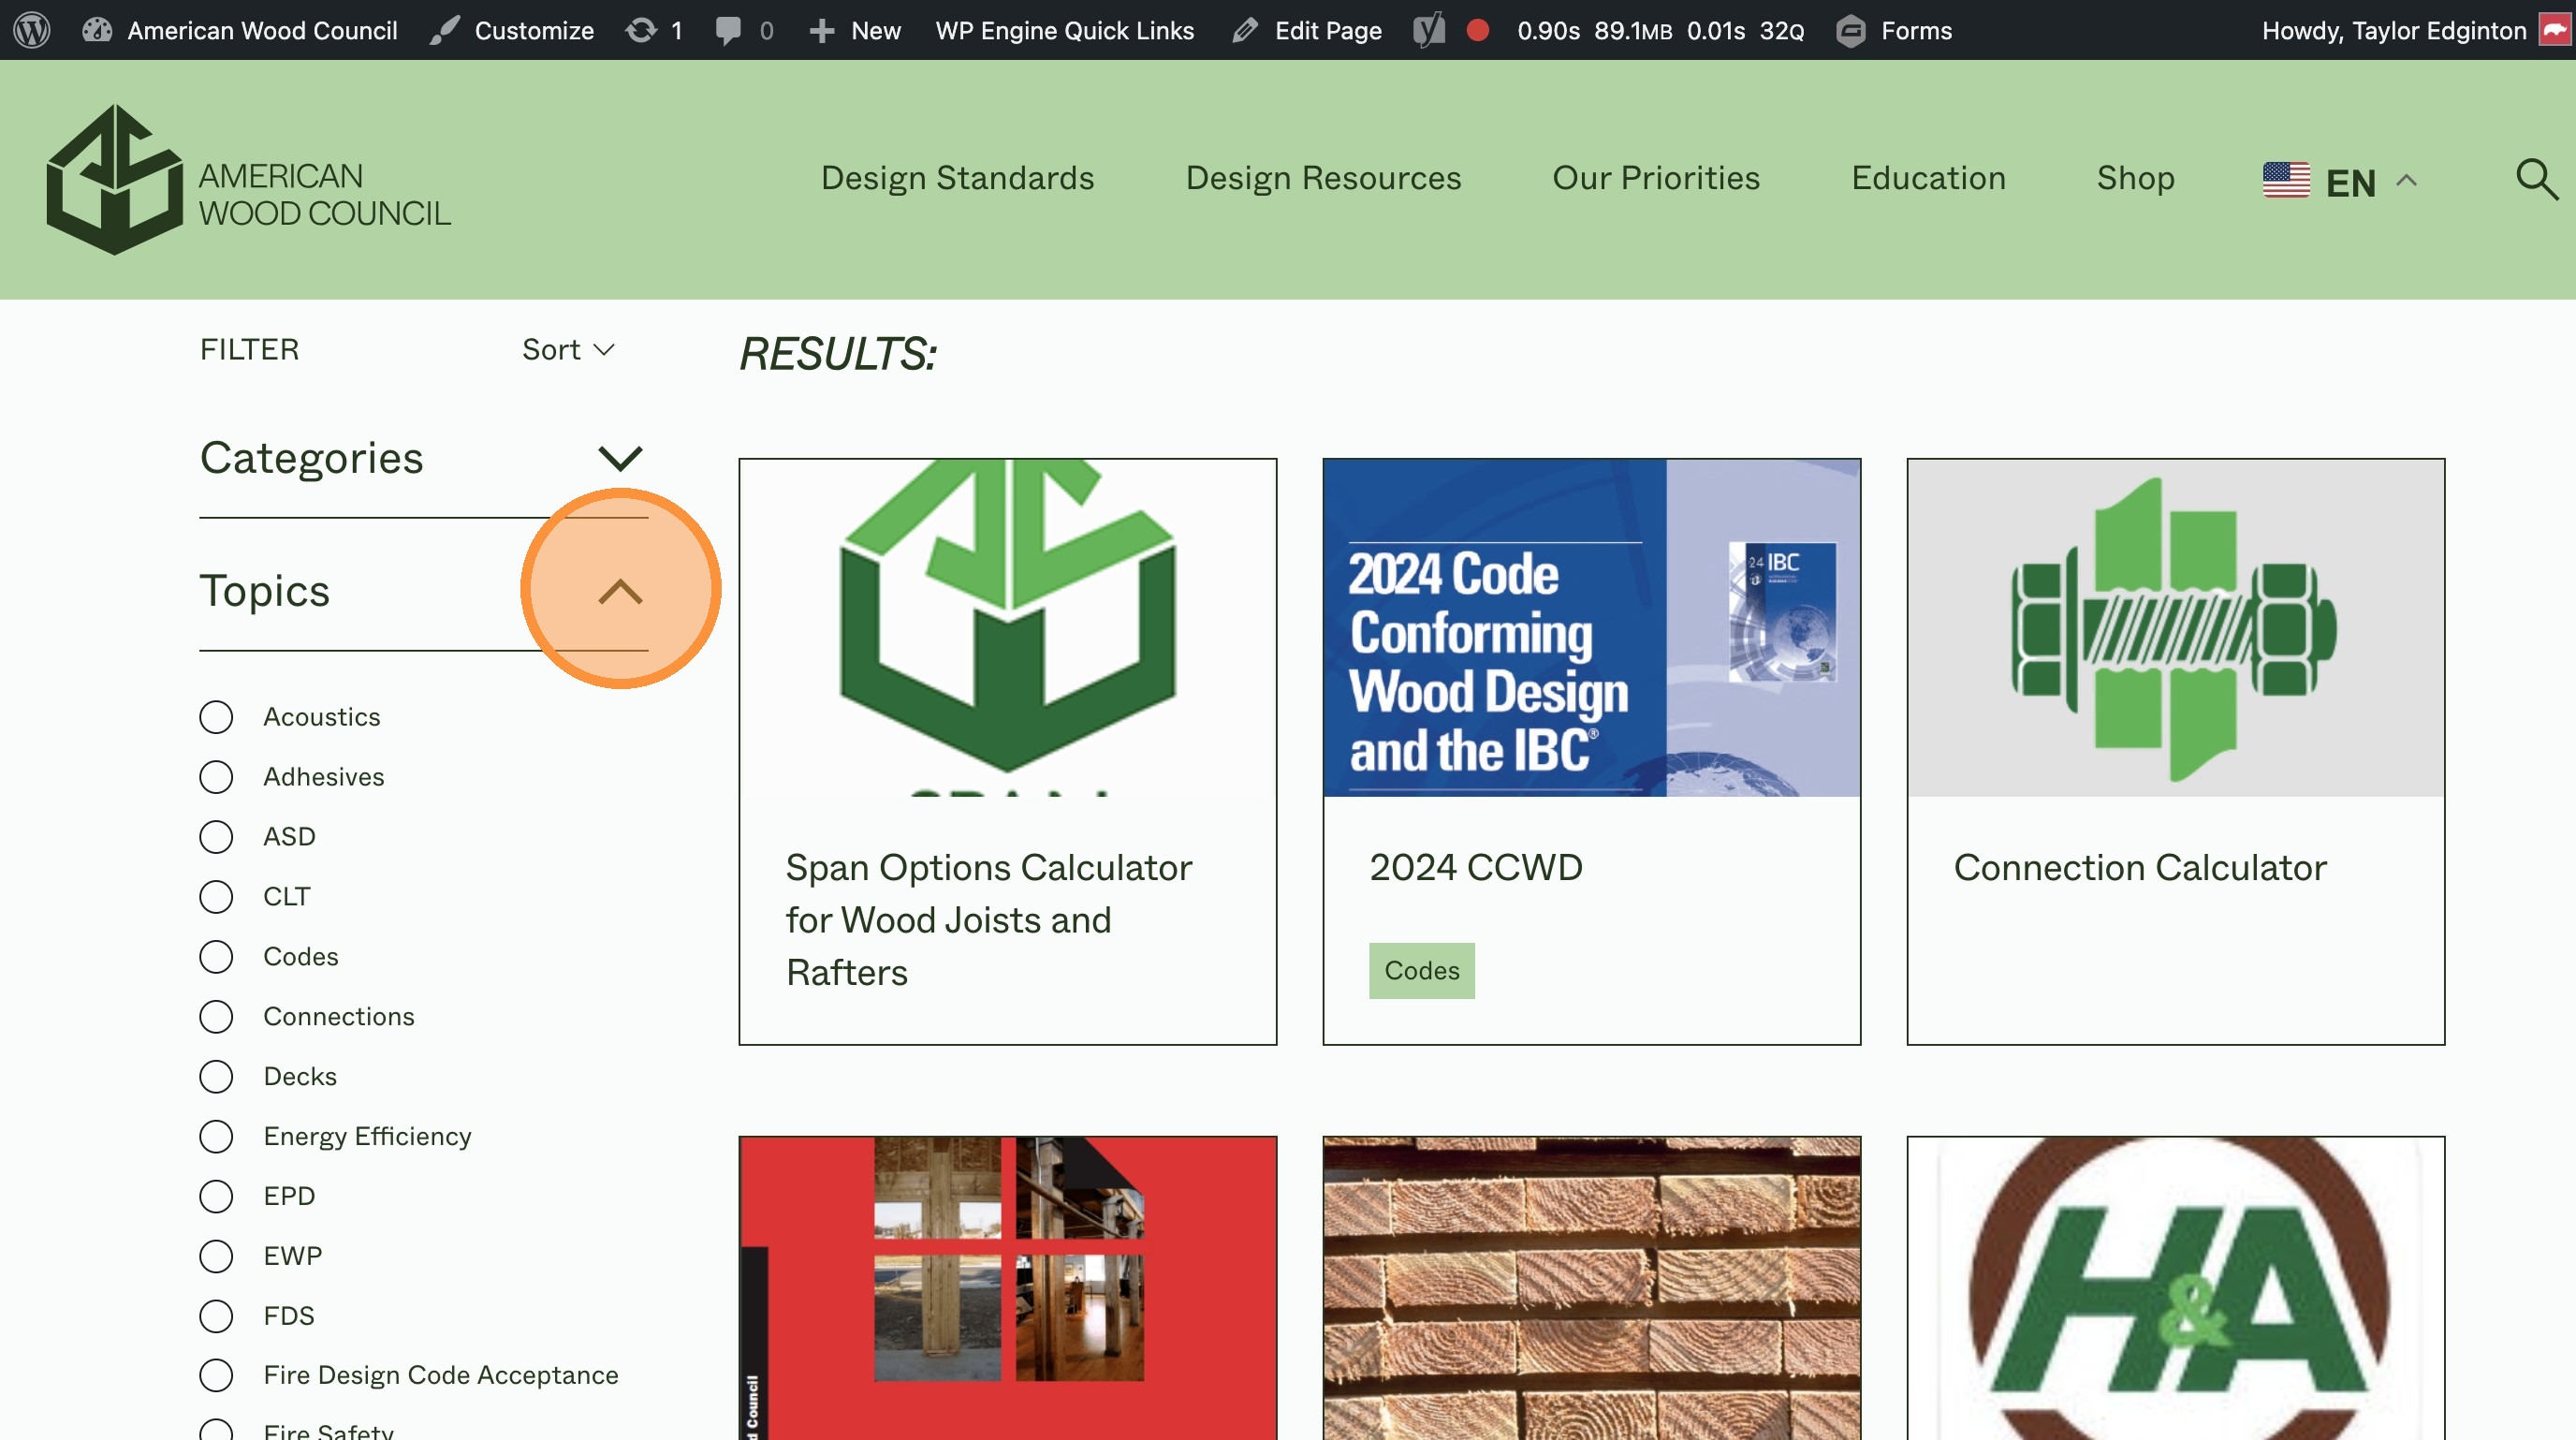Click the Customize link in admin bar
The height and width of the screenshot is (1440, 2576).
pyautogui.click(x=532, y=30)
